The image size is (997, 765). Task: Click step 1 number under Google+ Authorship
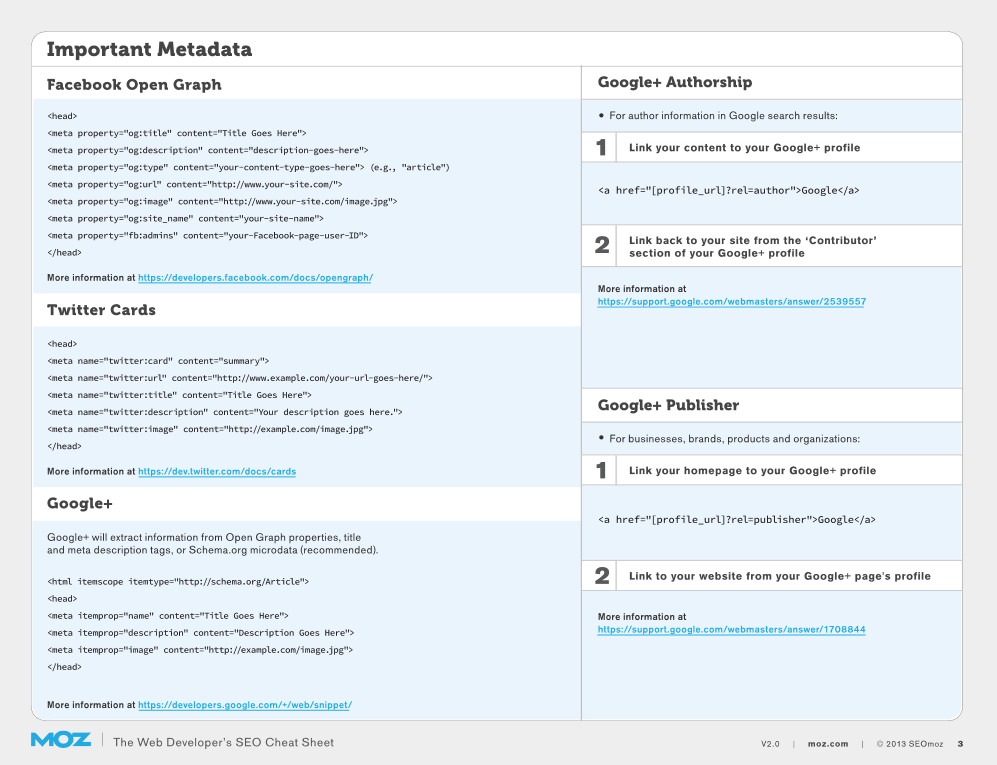point(601,148)
